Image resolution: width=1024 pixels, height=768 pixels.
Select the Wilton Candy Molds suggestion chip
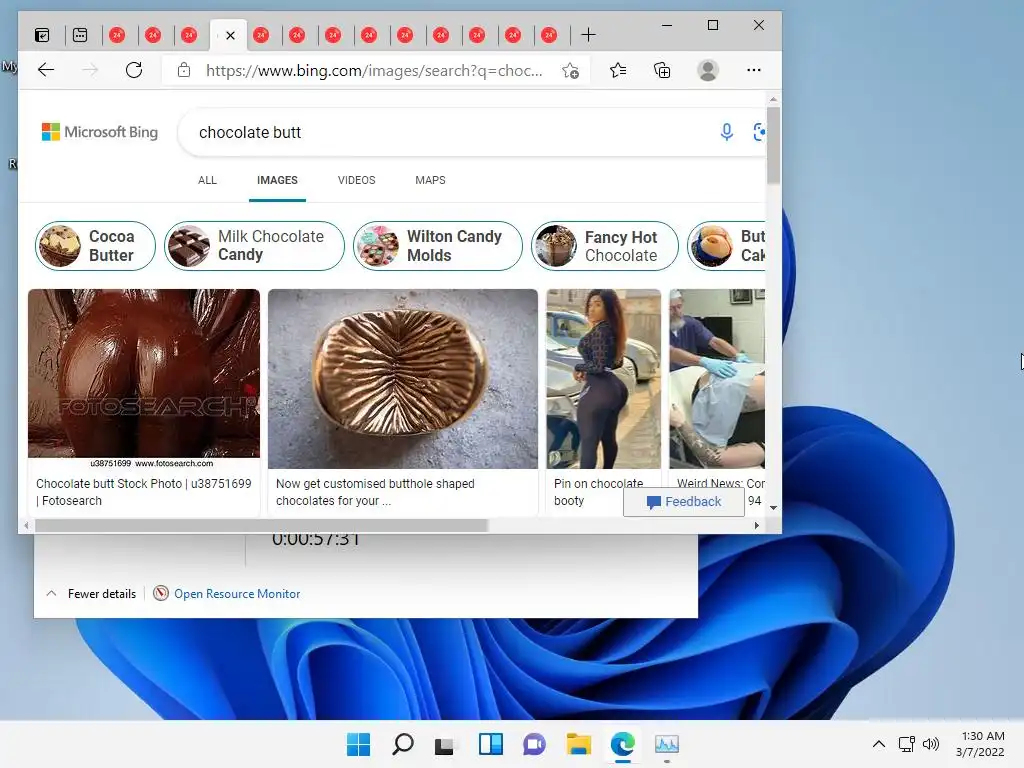(438, 246)
